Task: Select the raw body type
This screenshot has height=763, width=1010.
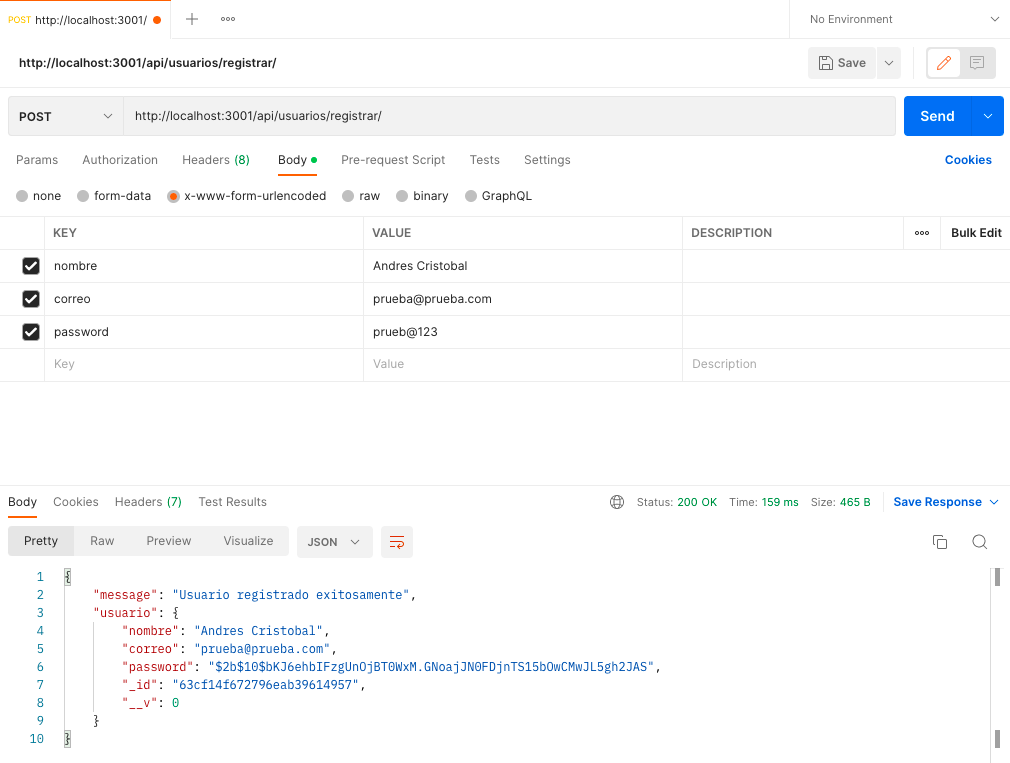Action: click(348, 196)
